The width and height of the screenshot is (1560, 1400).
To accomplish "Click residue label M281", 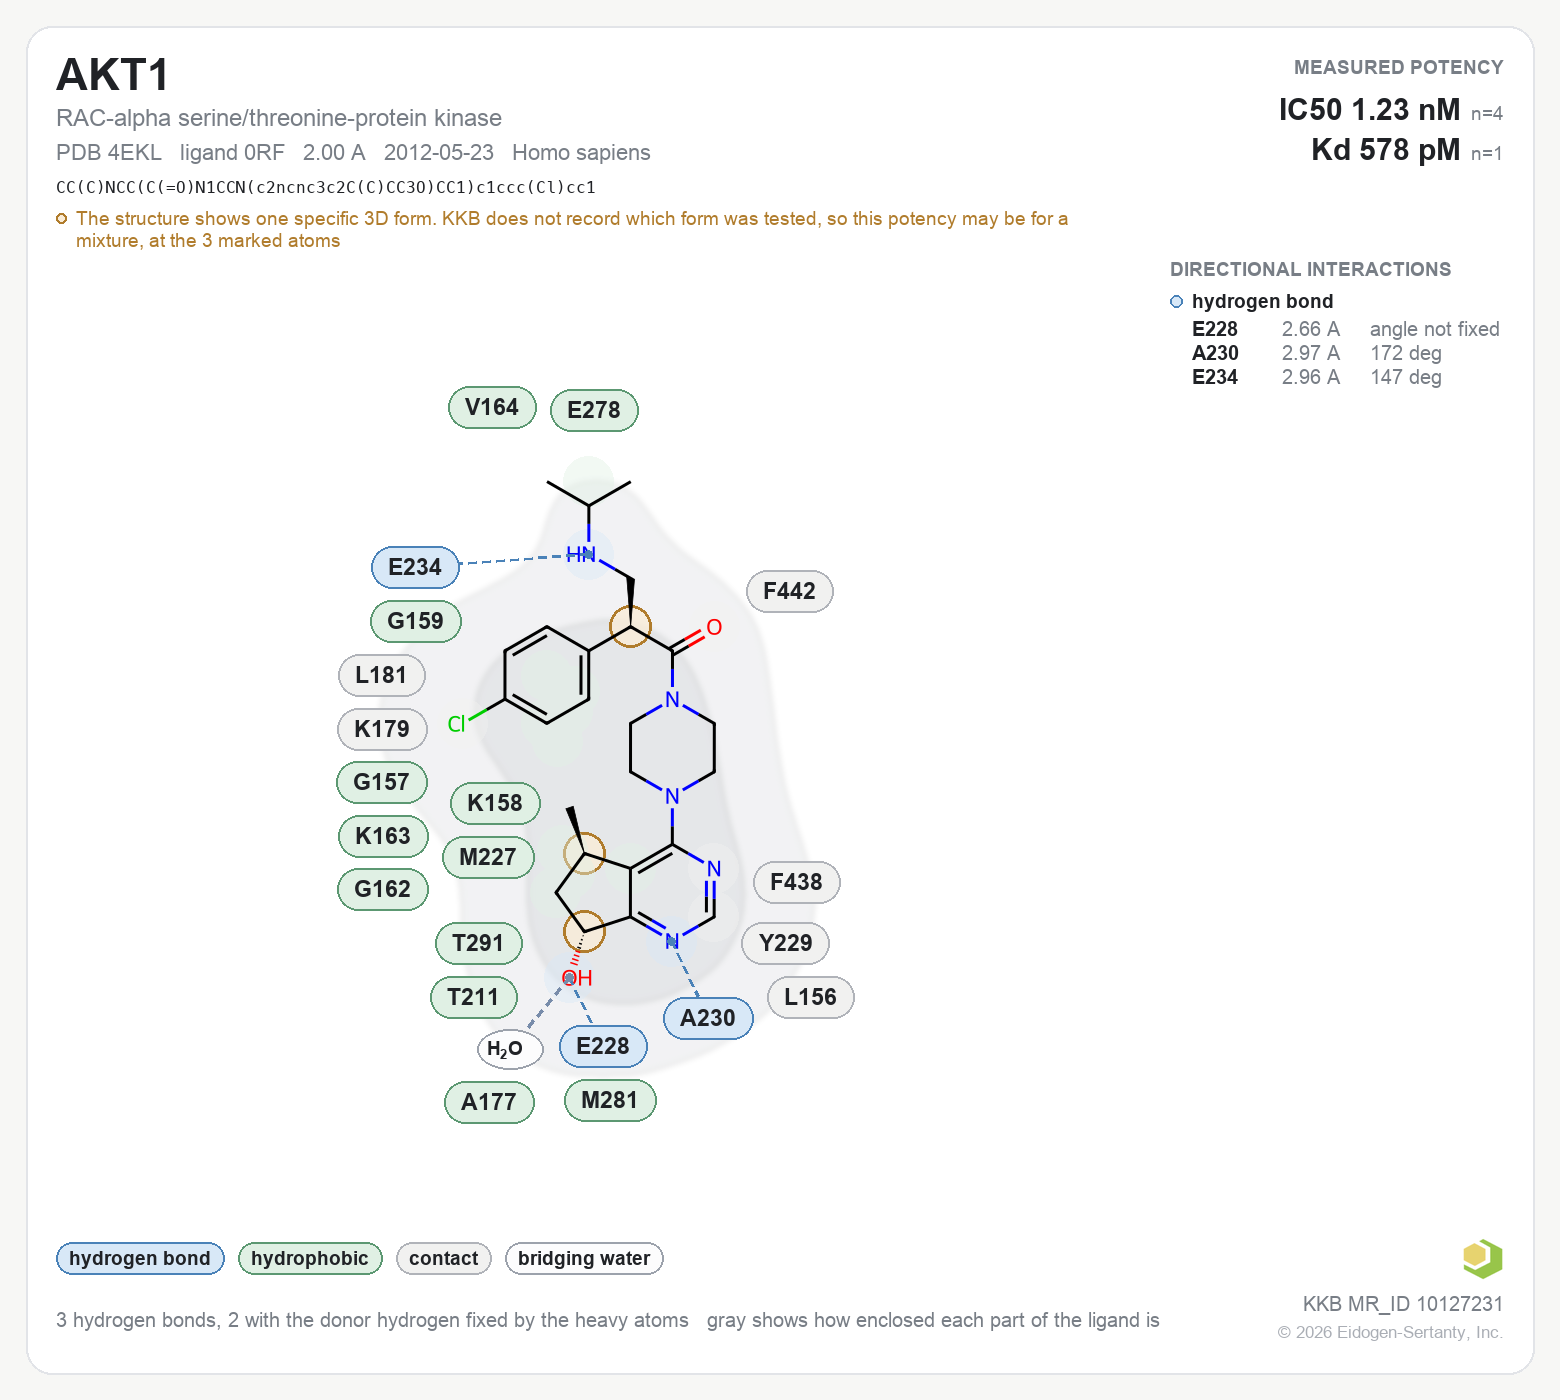I will 610,1100.
